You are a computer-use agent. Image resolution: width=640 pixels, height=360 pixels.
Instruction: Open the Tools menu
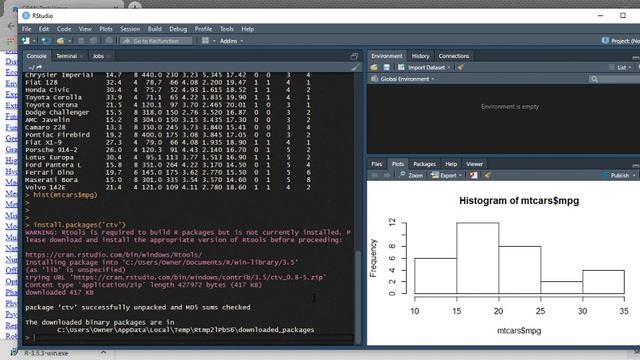pyautogui.click(x=227, y=29)
